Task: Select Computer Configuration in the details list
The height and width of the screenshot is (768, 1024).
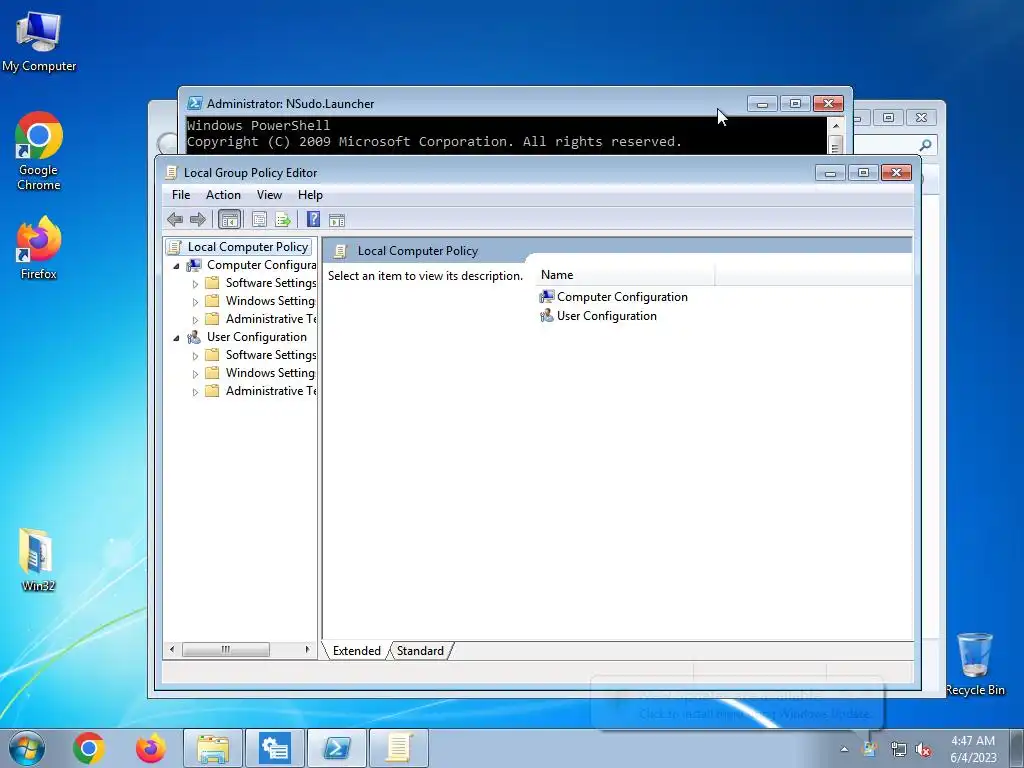Action: pyautogui.click(x=613, y=297)
